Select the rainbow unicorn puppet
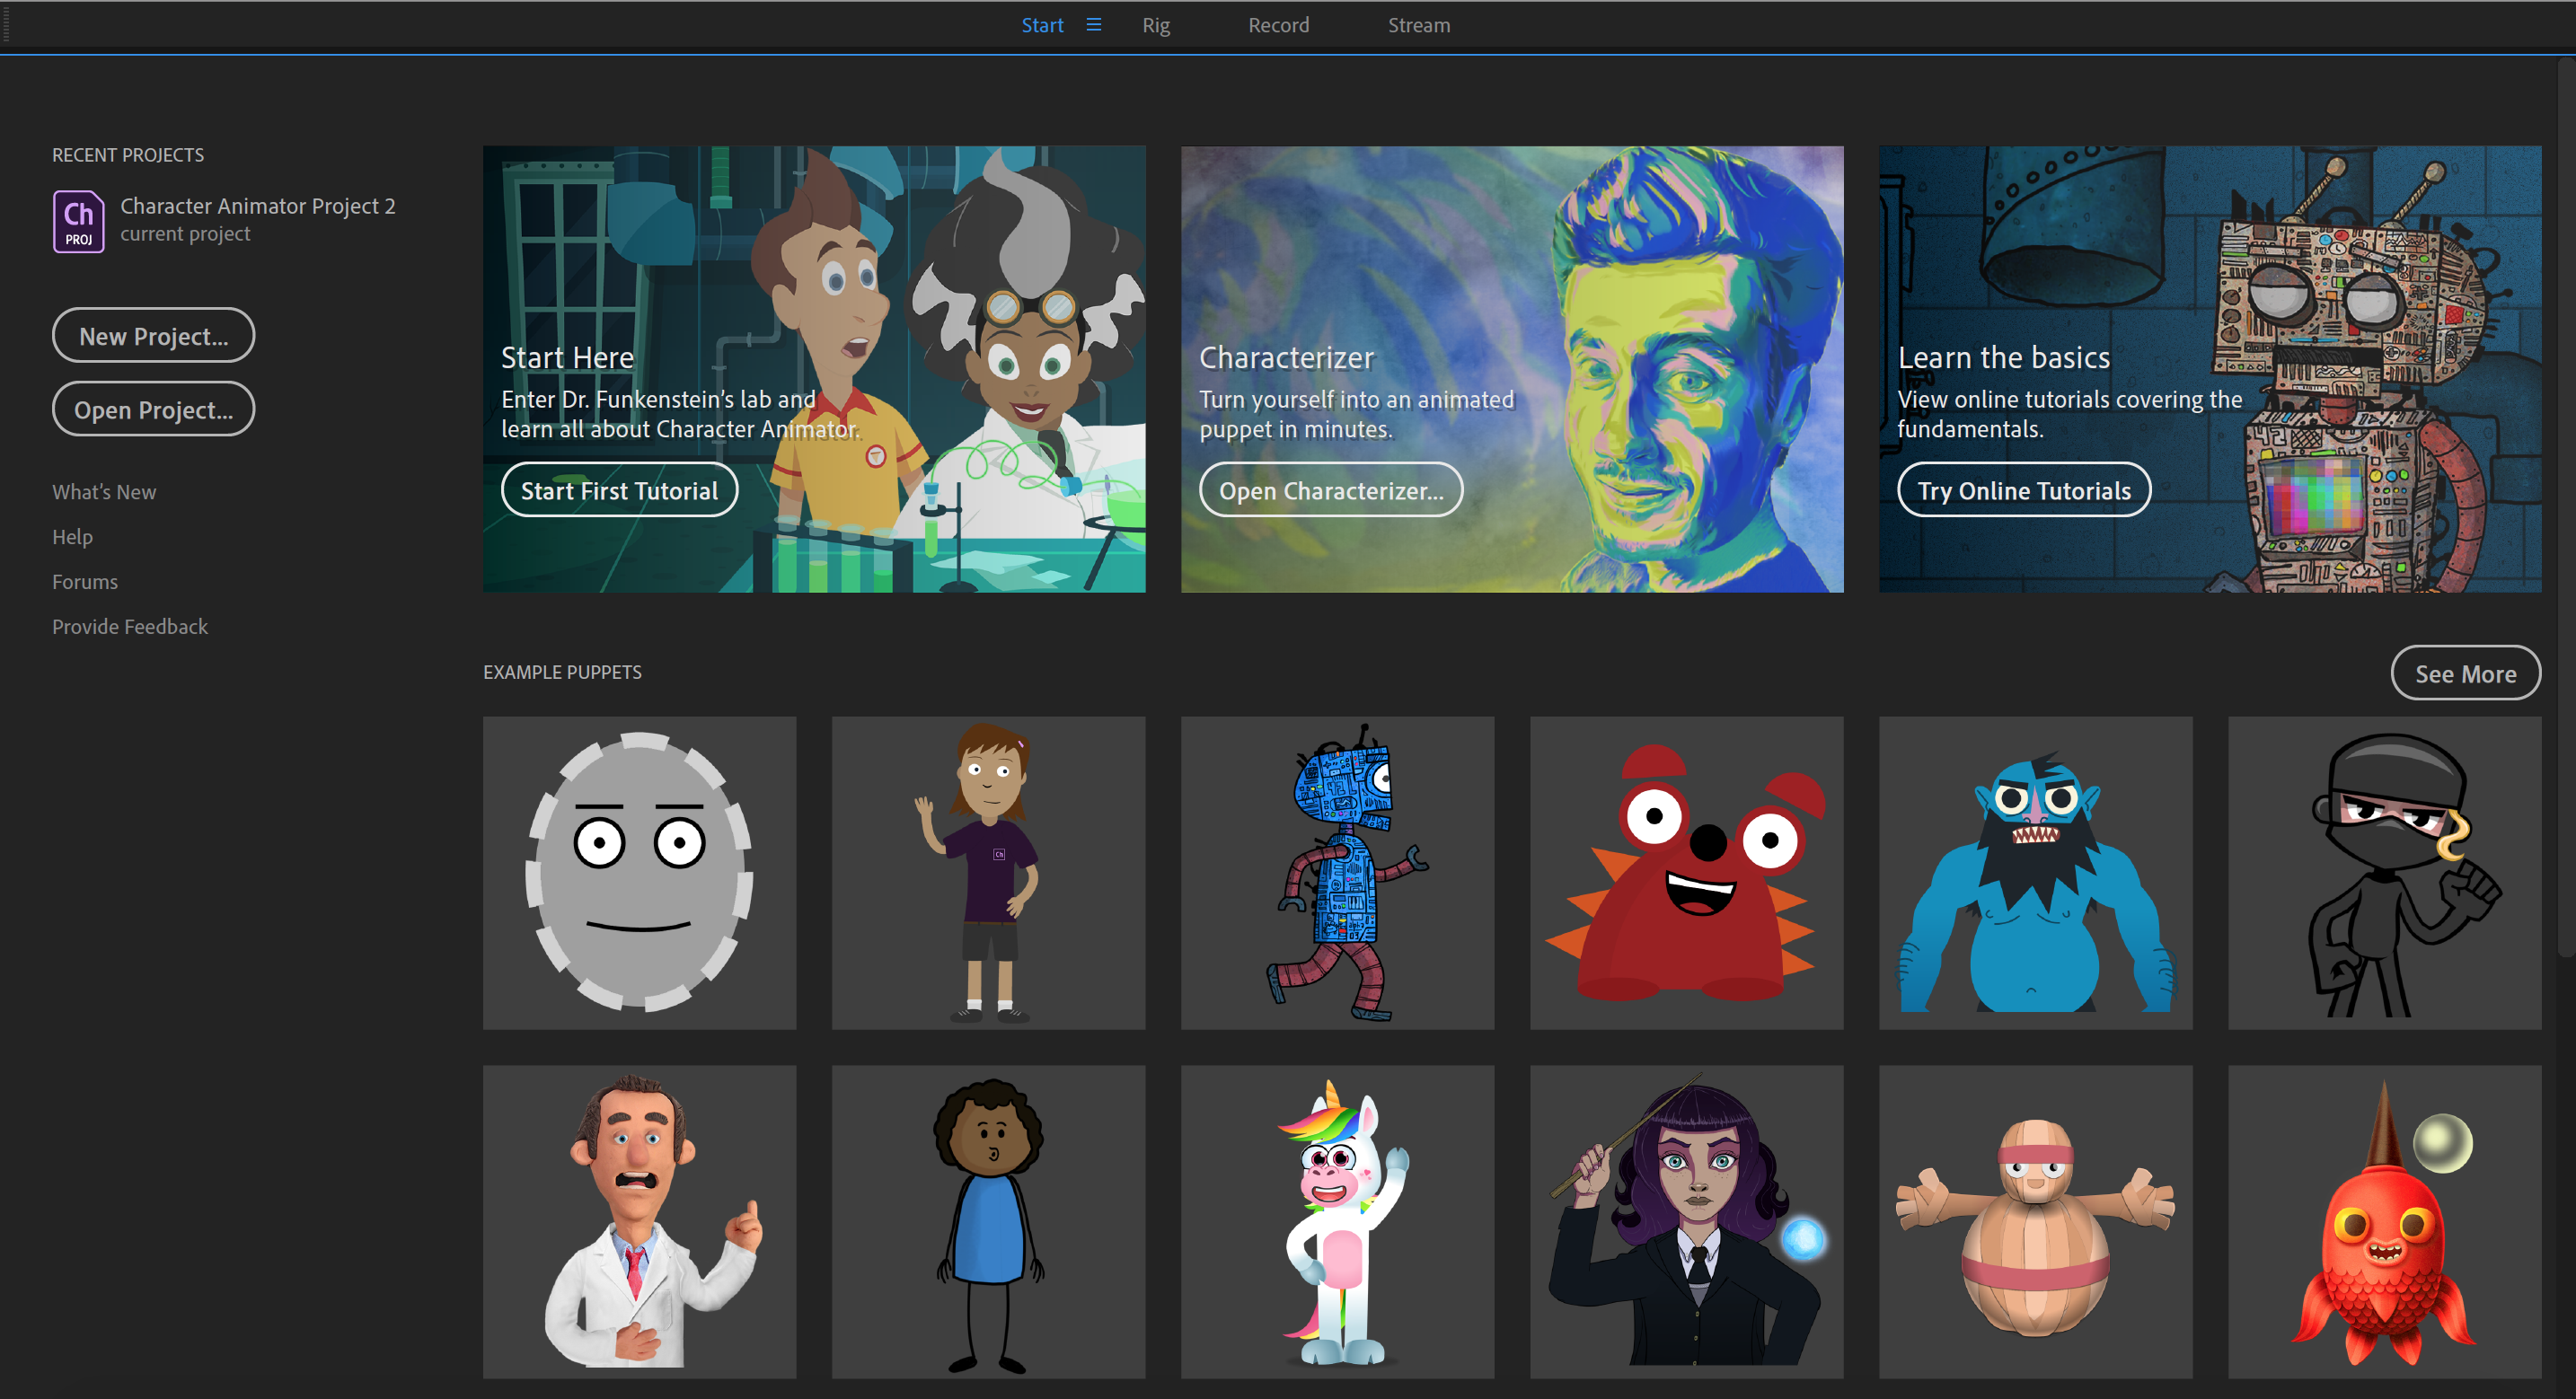The image size is (2576, 1399). point(1337,1221)
